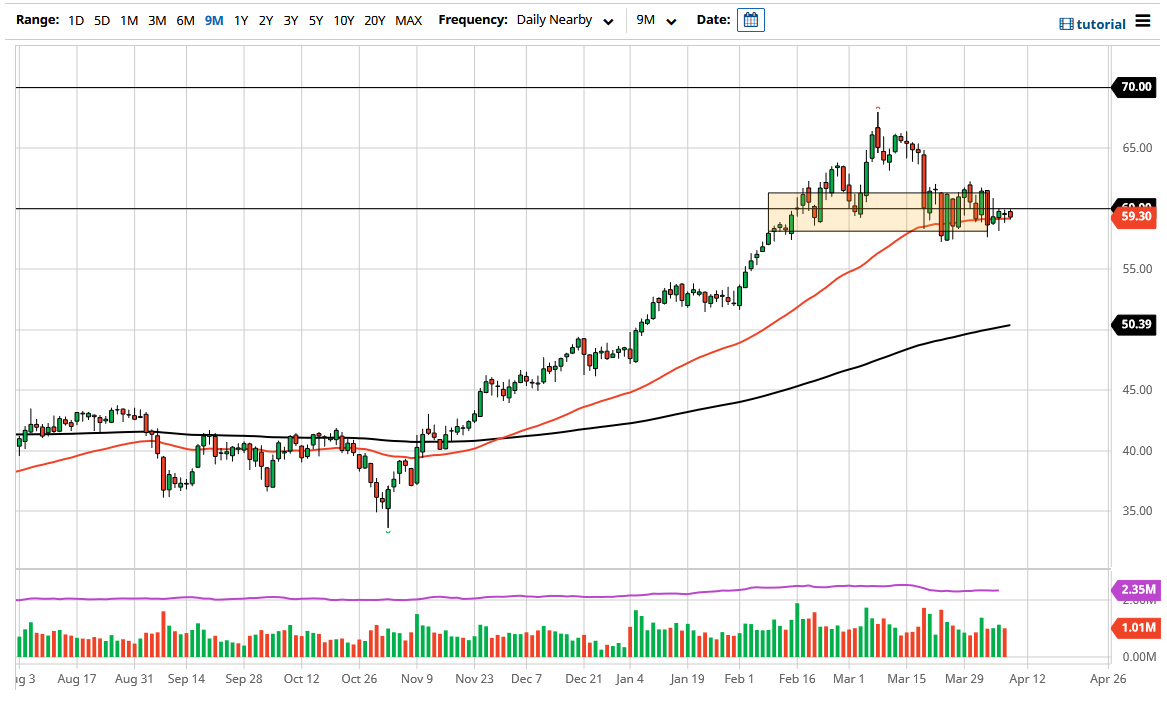Switch range to 1M
1167x705 pixels.
tap(128, 20)
